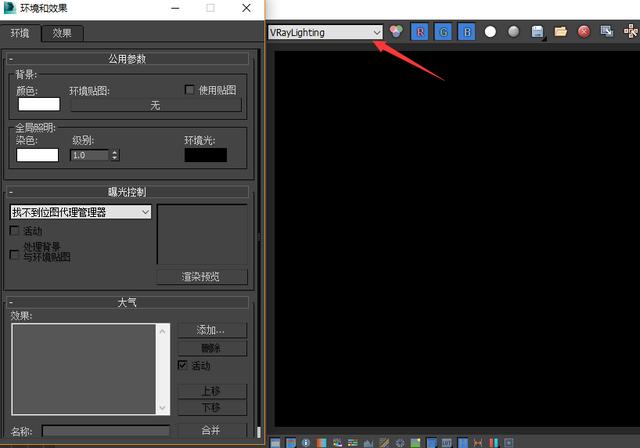The image size is (640, 448).
Task: Show corrections control panel icon in bottom bar
Action: (x=276, y=442)
